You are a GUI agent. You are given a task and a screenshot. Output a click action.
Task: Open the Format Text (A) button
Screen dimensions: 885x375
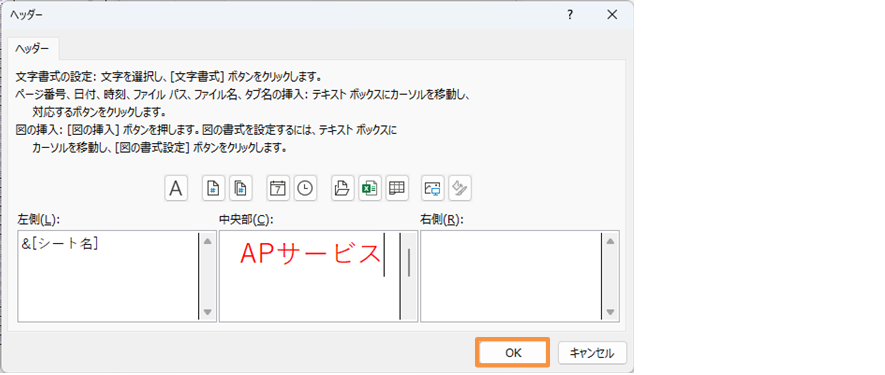tap(176, 188)
